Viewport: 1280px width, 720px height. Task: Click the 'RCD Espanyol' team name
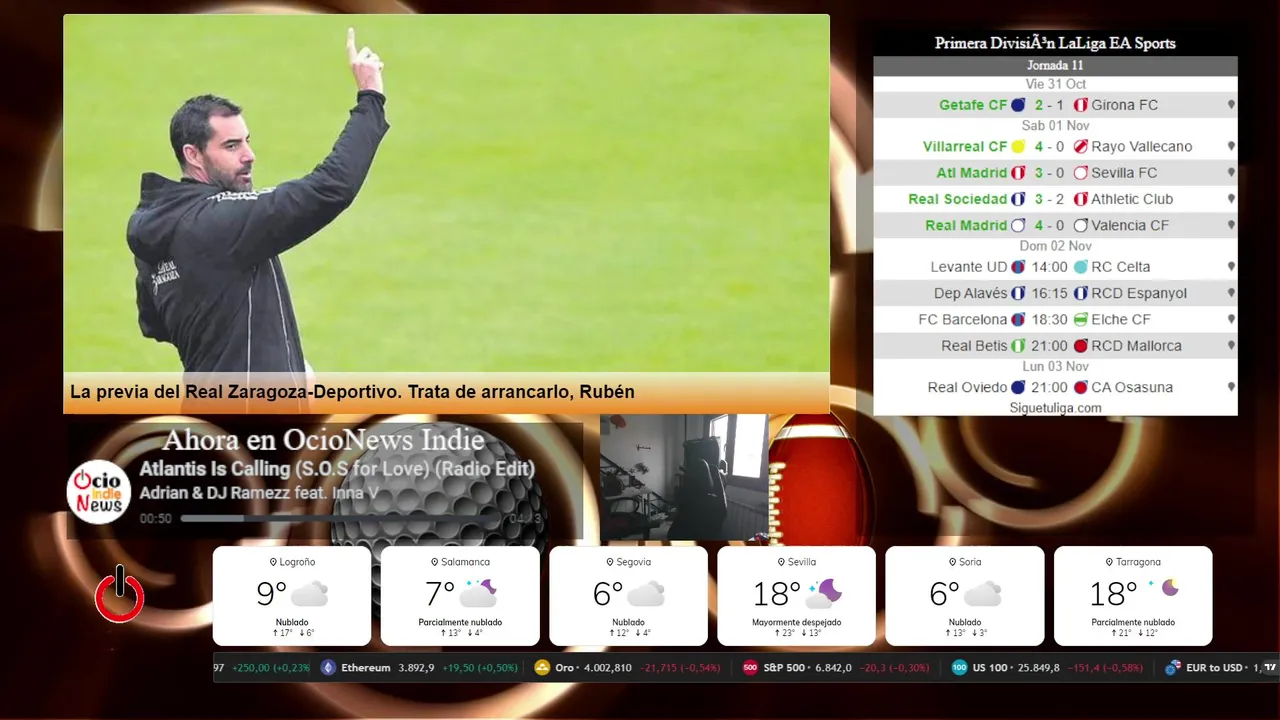pyautogui.click(x=1139, y=293)
